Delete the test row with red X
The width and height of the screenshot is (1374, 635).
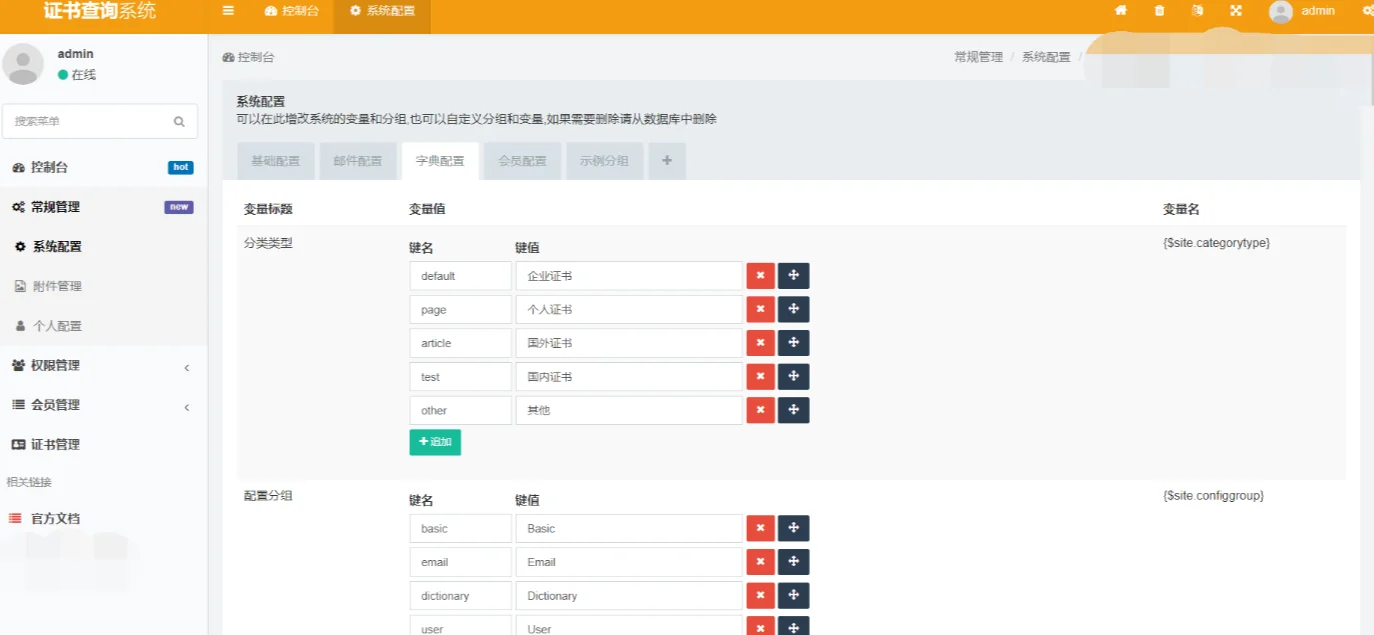(x=760, y=377)
